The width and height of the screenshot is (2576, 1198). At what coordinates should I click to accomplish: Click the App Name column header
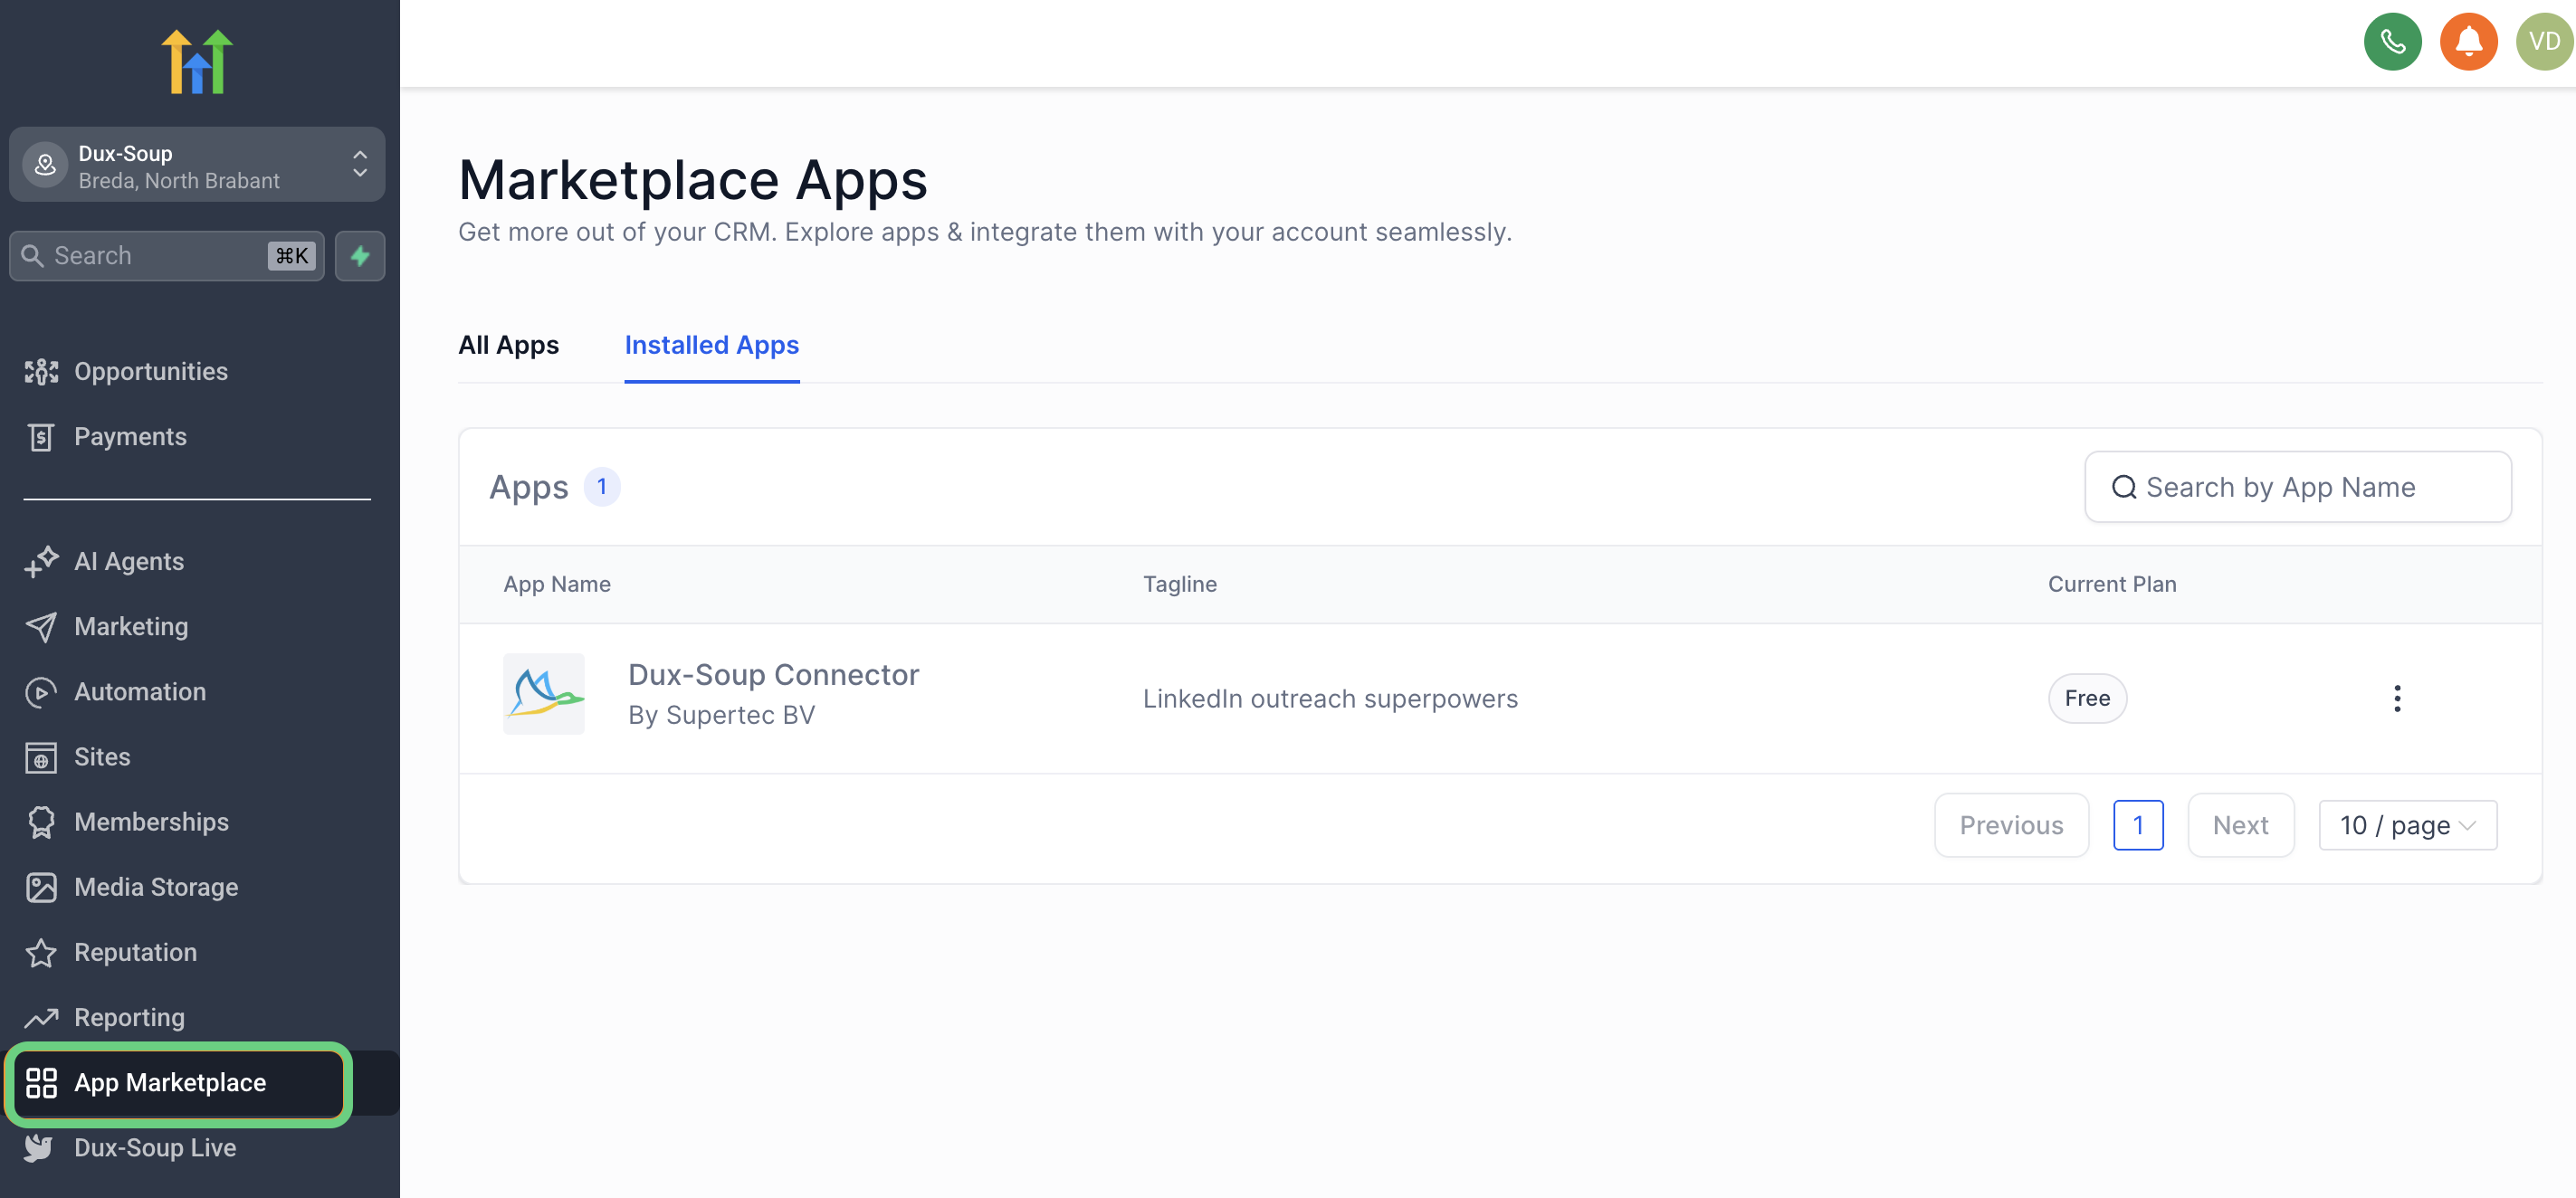(x=557, y=584)
